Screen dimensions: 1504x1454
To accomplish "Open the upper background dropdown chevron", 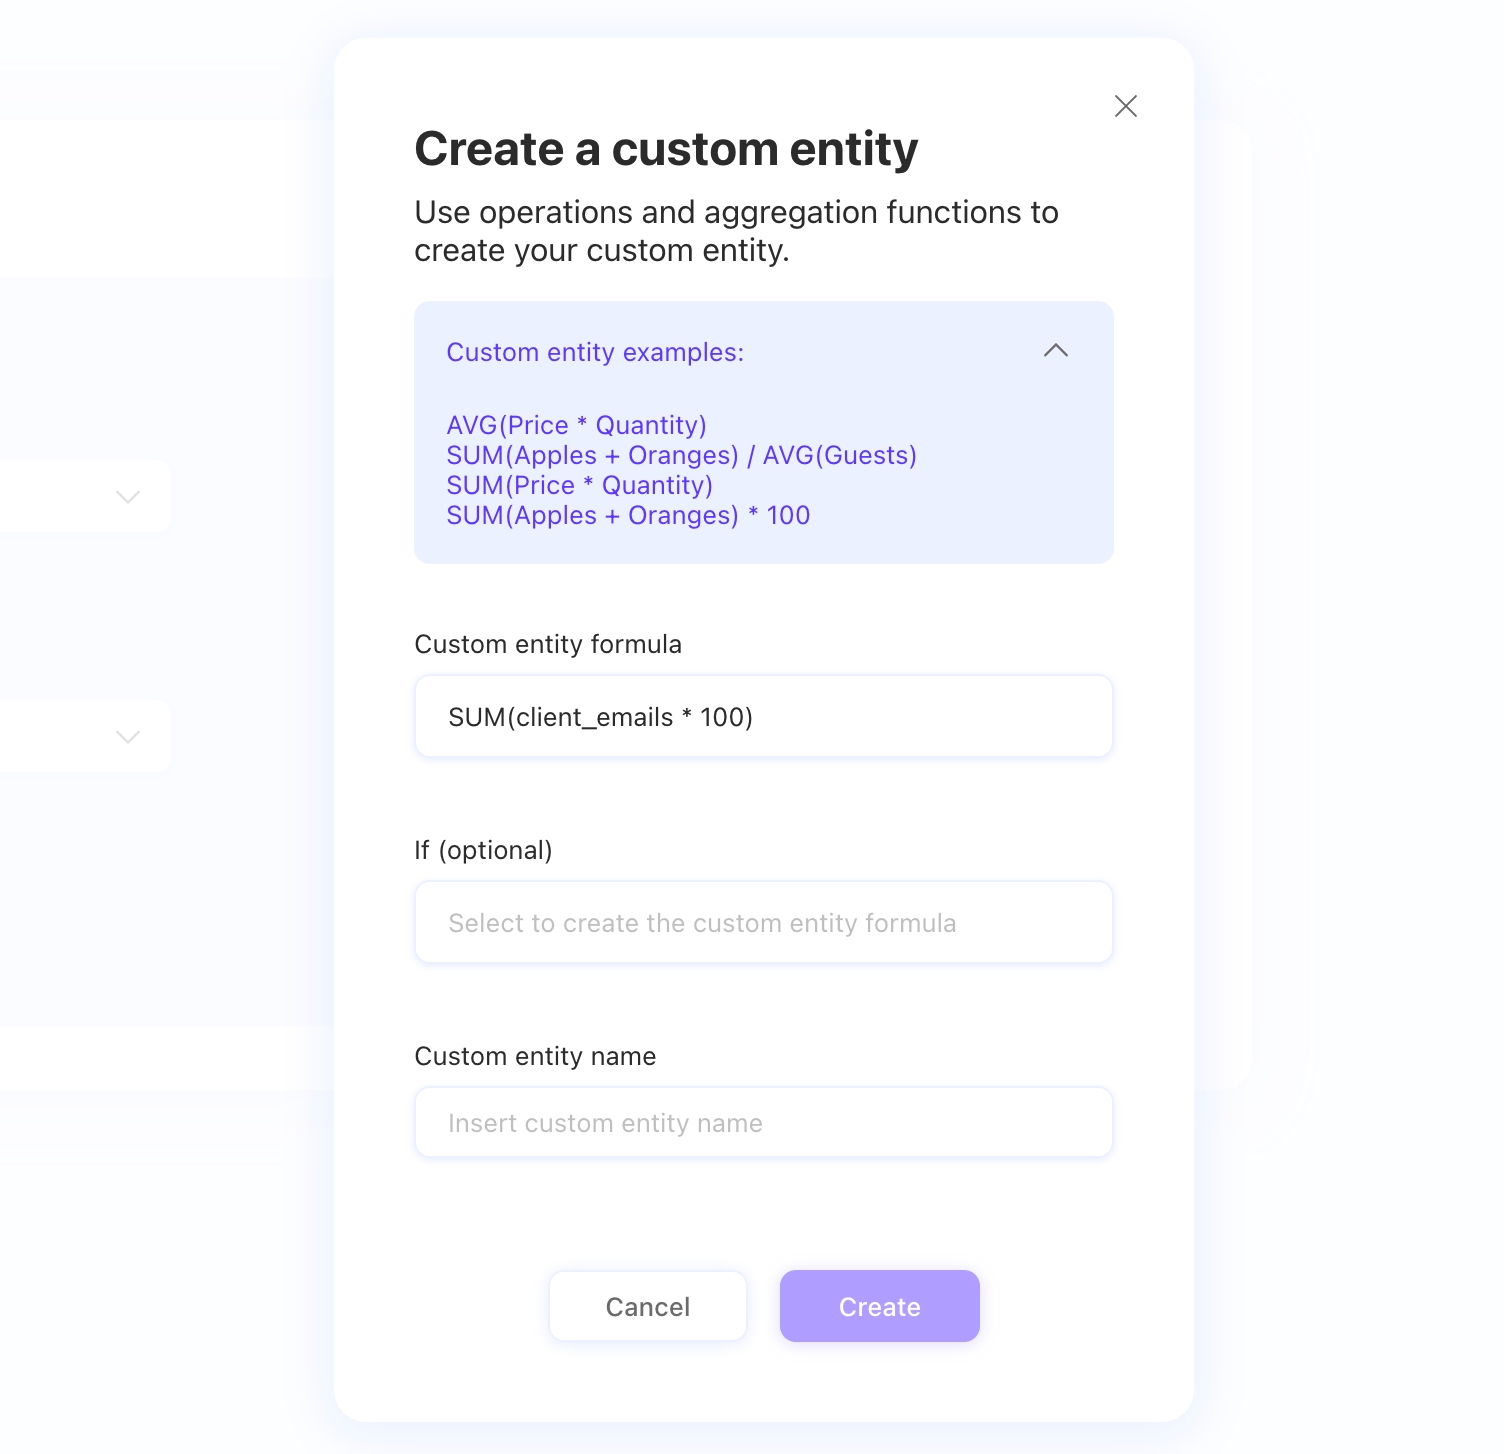I will point(128,497).
